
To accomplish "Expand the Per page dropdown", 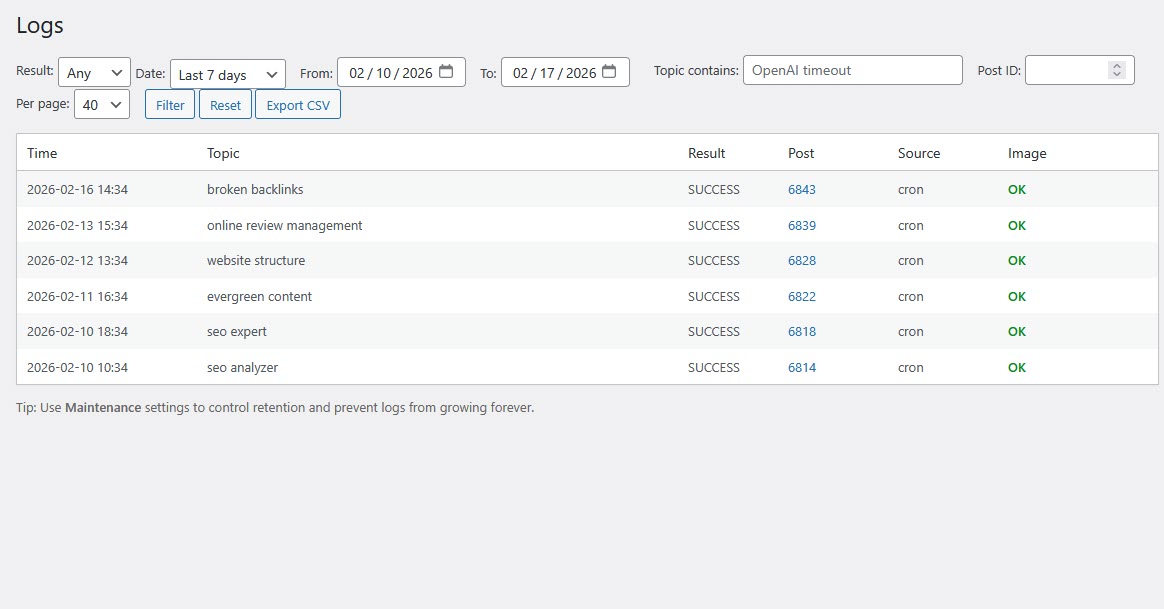I will coord(101,104).
